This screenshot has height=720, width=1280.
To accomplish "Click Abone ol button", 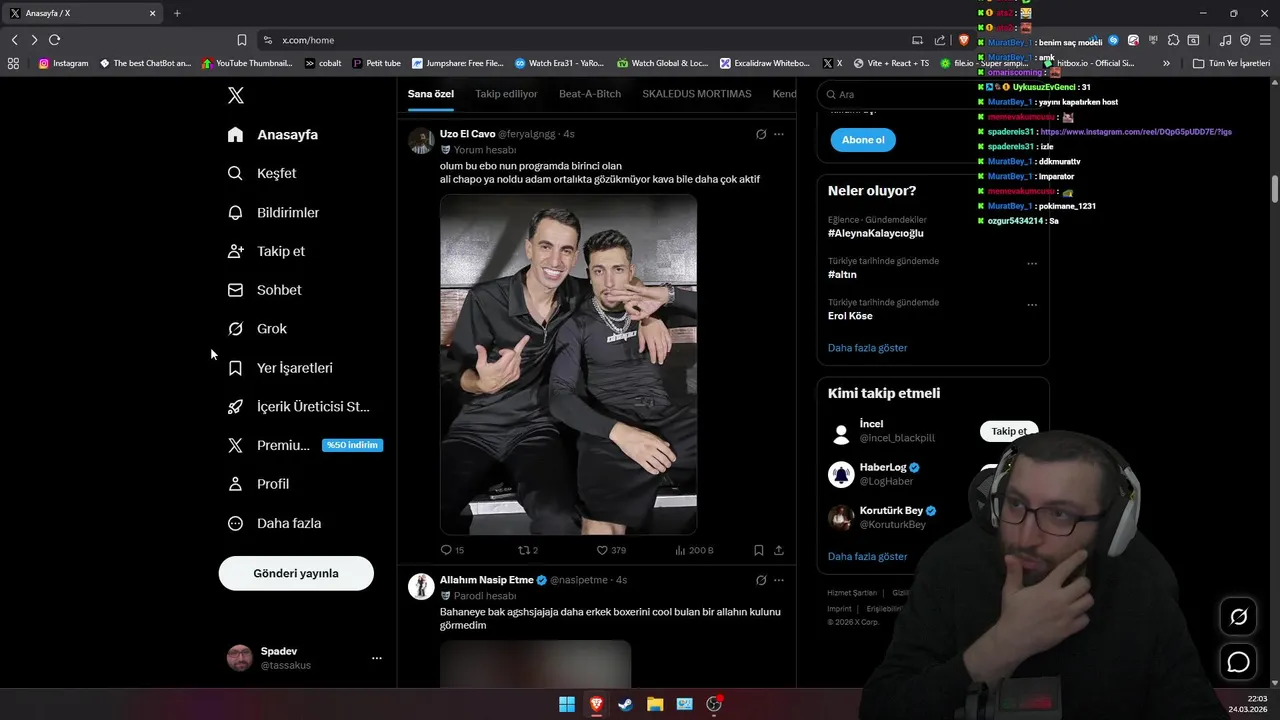I will click(x=863, y=140).
